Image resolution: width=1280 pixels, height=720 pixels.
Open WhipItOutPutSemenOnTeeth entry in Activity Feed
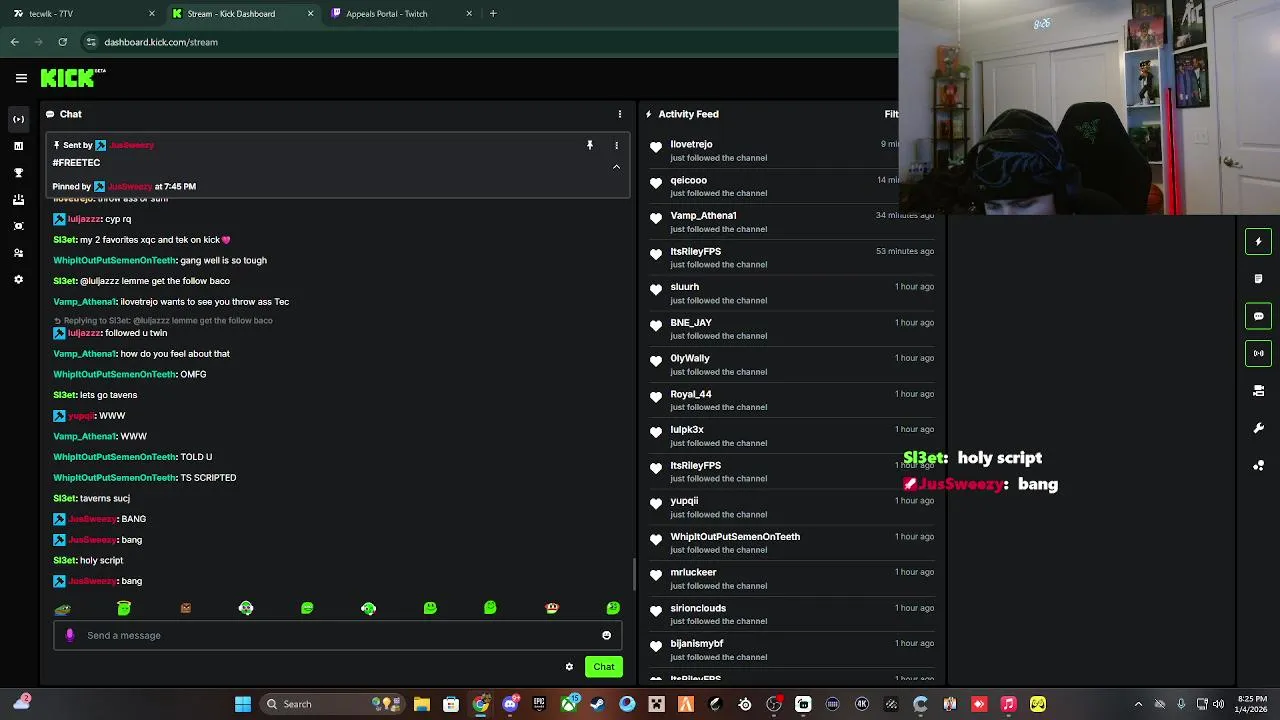[790, 543]
